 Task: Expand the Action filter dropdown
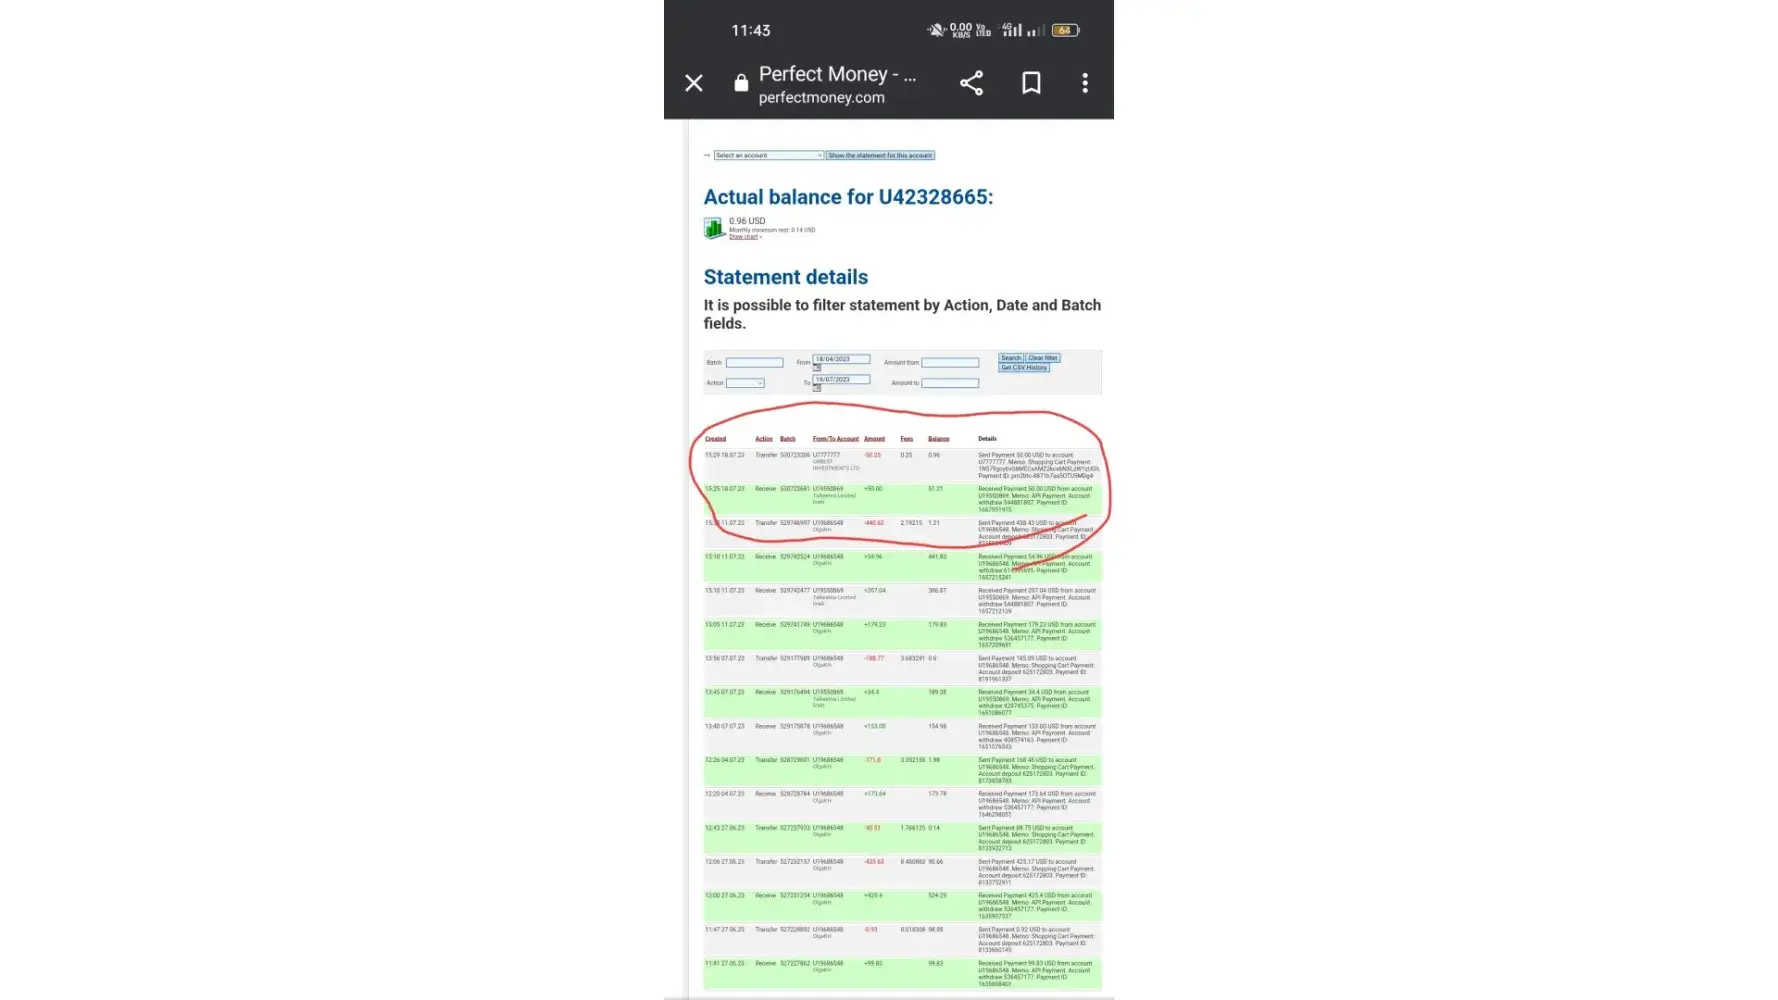click(745, 383)
